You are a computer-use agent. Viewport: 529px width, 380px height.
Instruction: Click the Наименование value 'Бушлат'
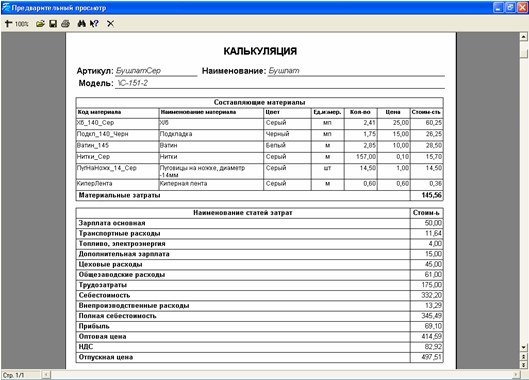click(x=284, y=71)
